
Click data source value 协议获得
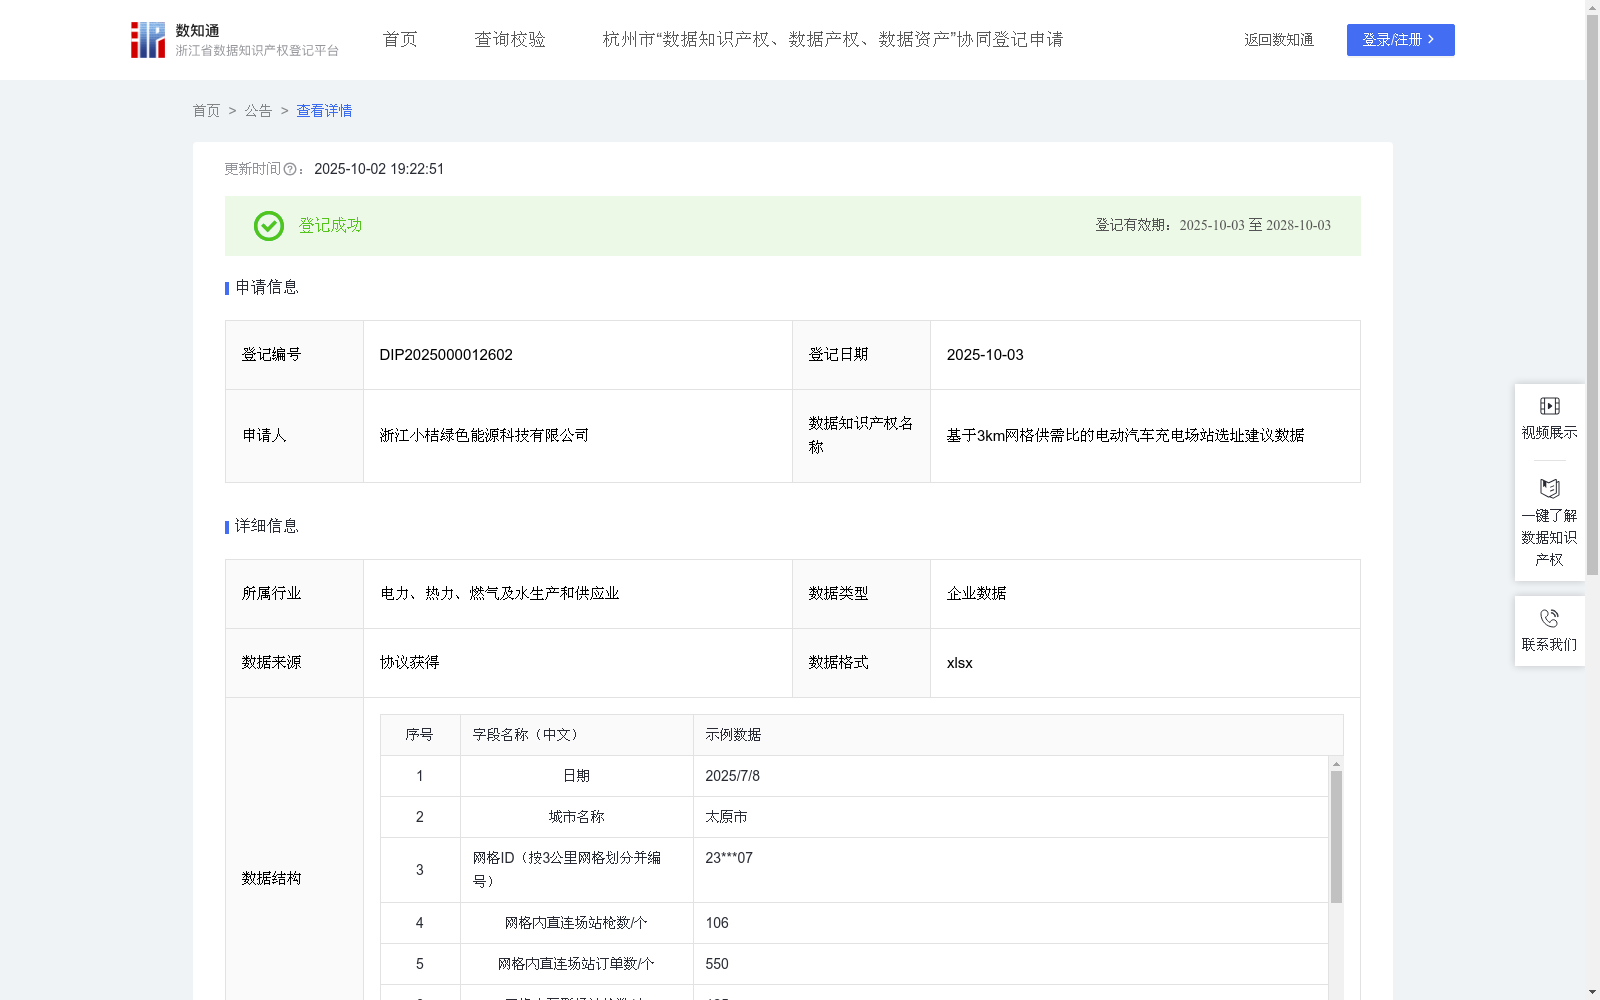tap(409, 663)
